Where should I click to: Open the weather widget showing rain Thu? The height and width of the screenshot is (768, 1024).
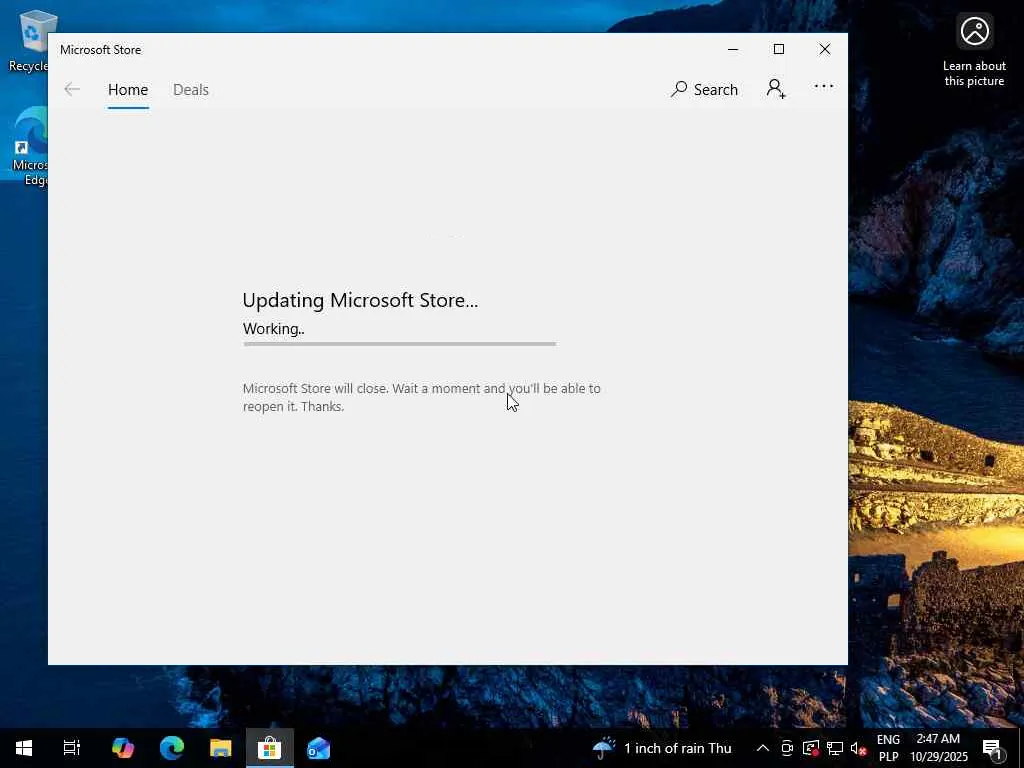coord(662,748)
